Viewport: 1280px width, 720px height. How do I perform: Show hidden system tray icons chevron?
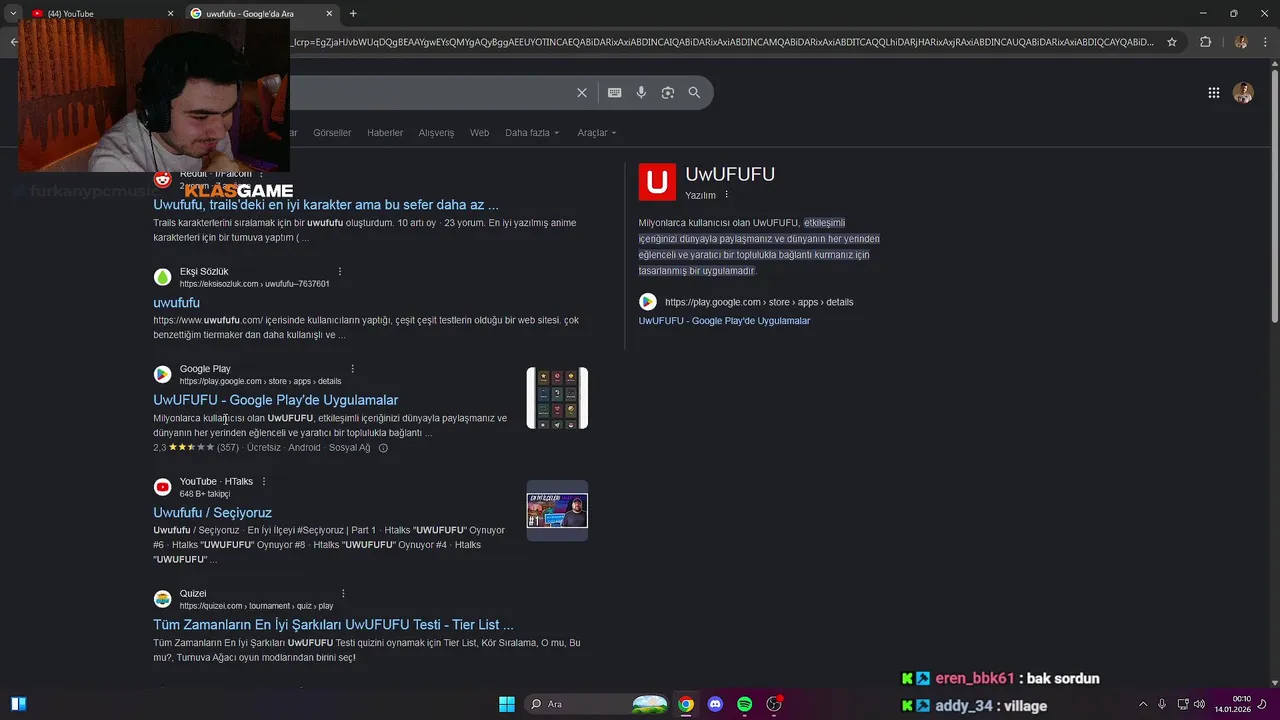(1143, 704)
